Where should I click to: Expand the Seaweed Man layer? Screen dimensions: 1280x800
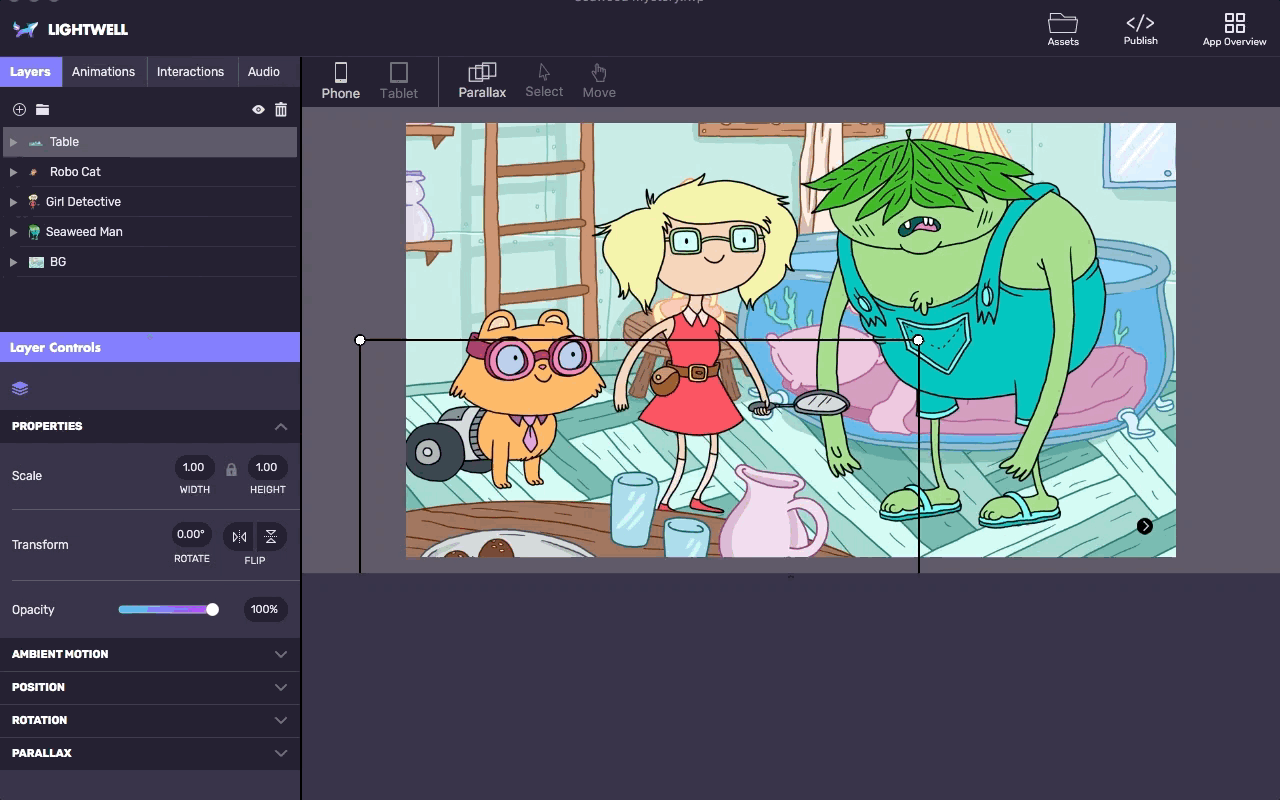tap(13, 232)
